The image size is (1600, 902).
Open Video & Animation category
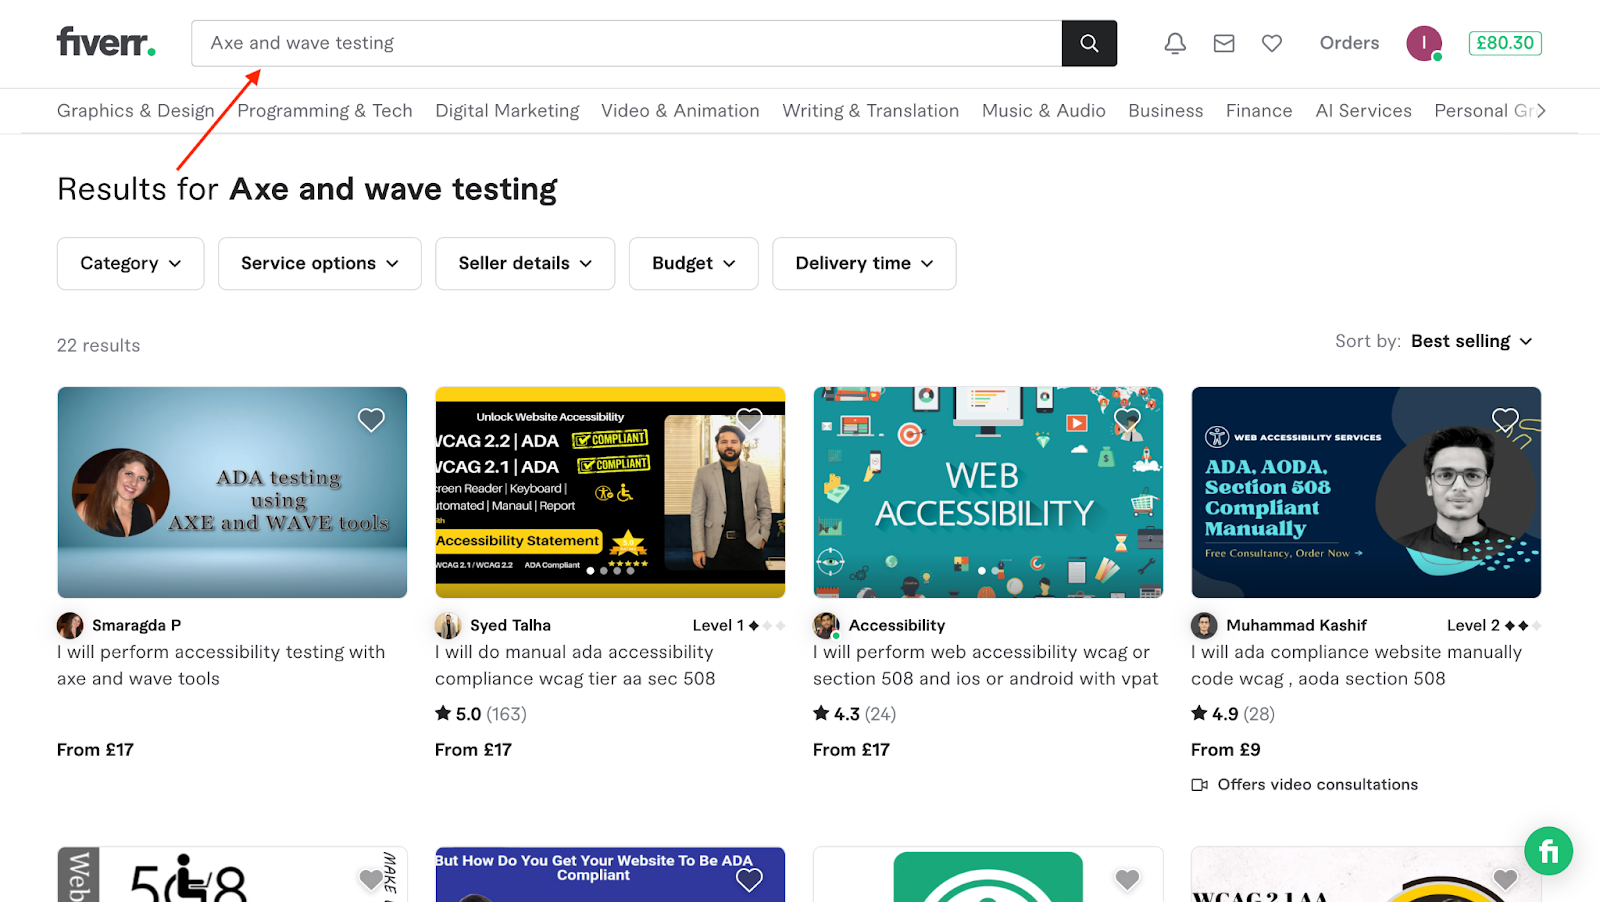(680, 110)
